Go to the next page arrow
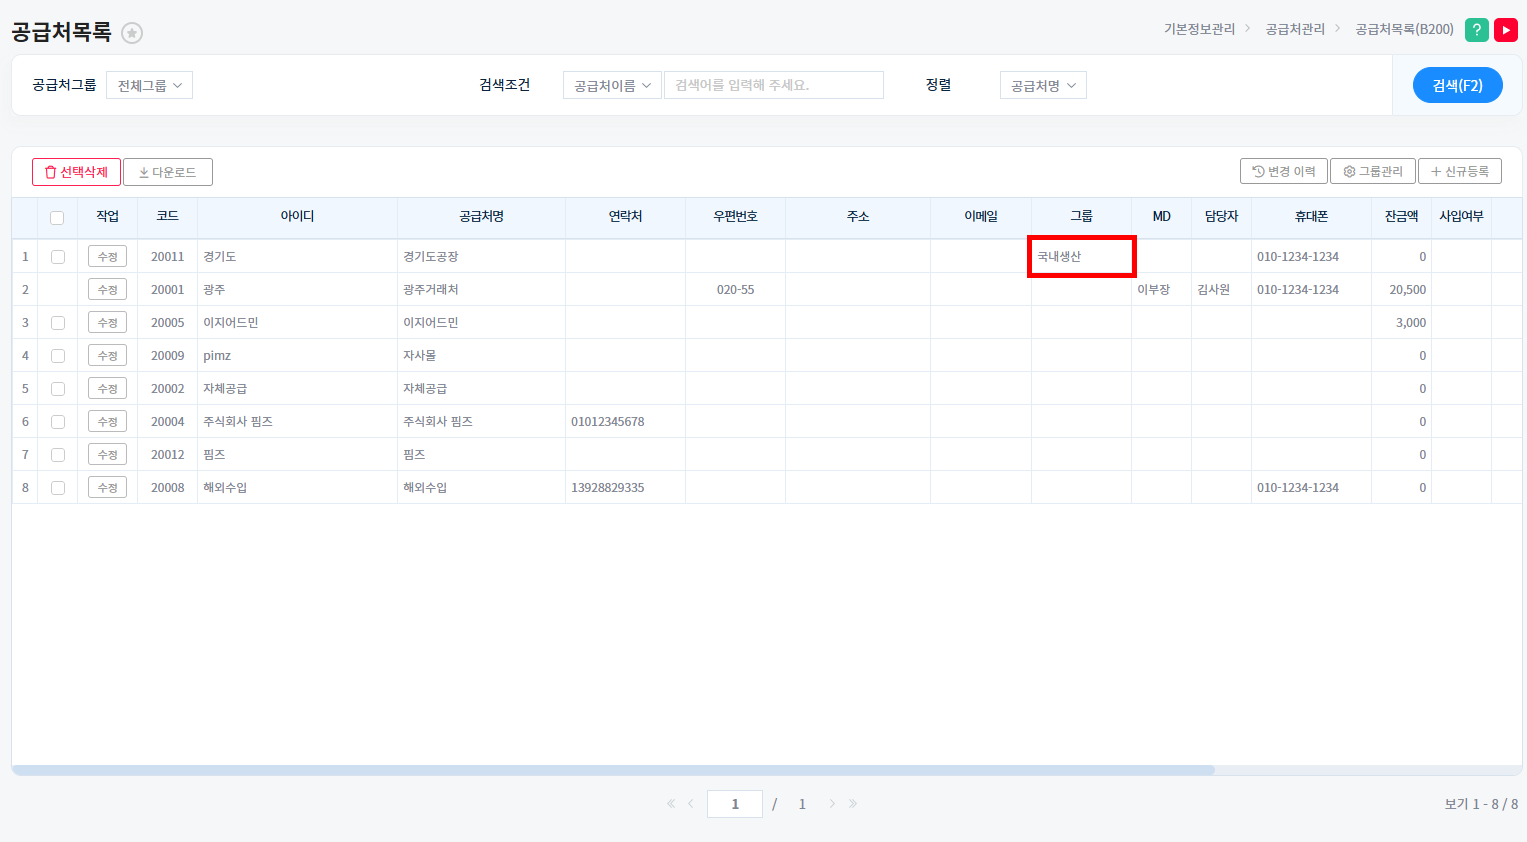The height and width of the screenshot is (842, 1527). 832,804
